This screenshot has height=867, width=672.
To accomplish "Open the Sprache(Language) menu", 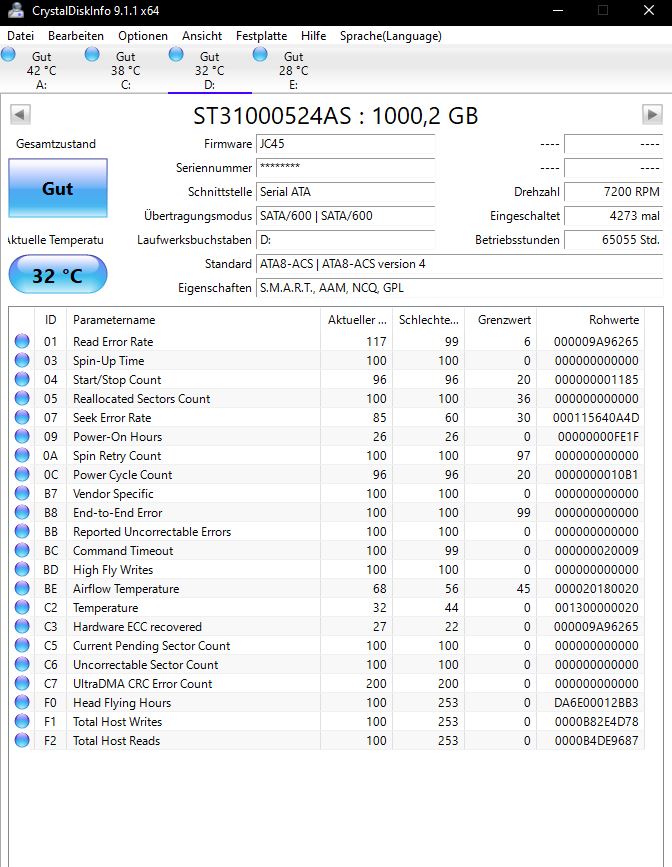I will pyautogui.click(x=390, y=36).
